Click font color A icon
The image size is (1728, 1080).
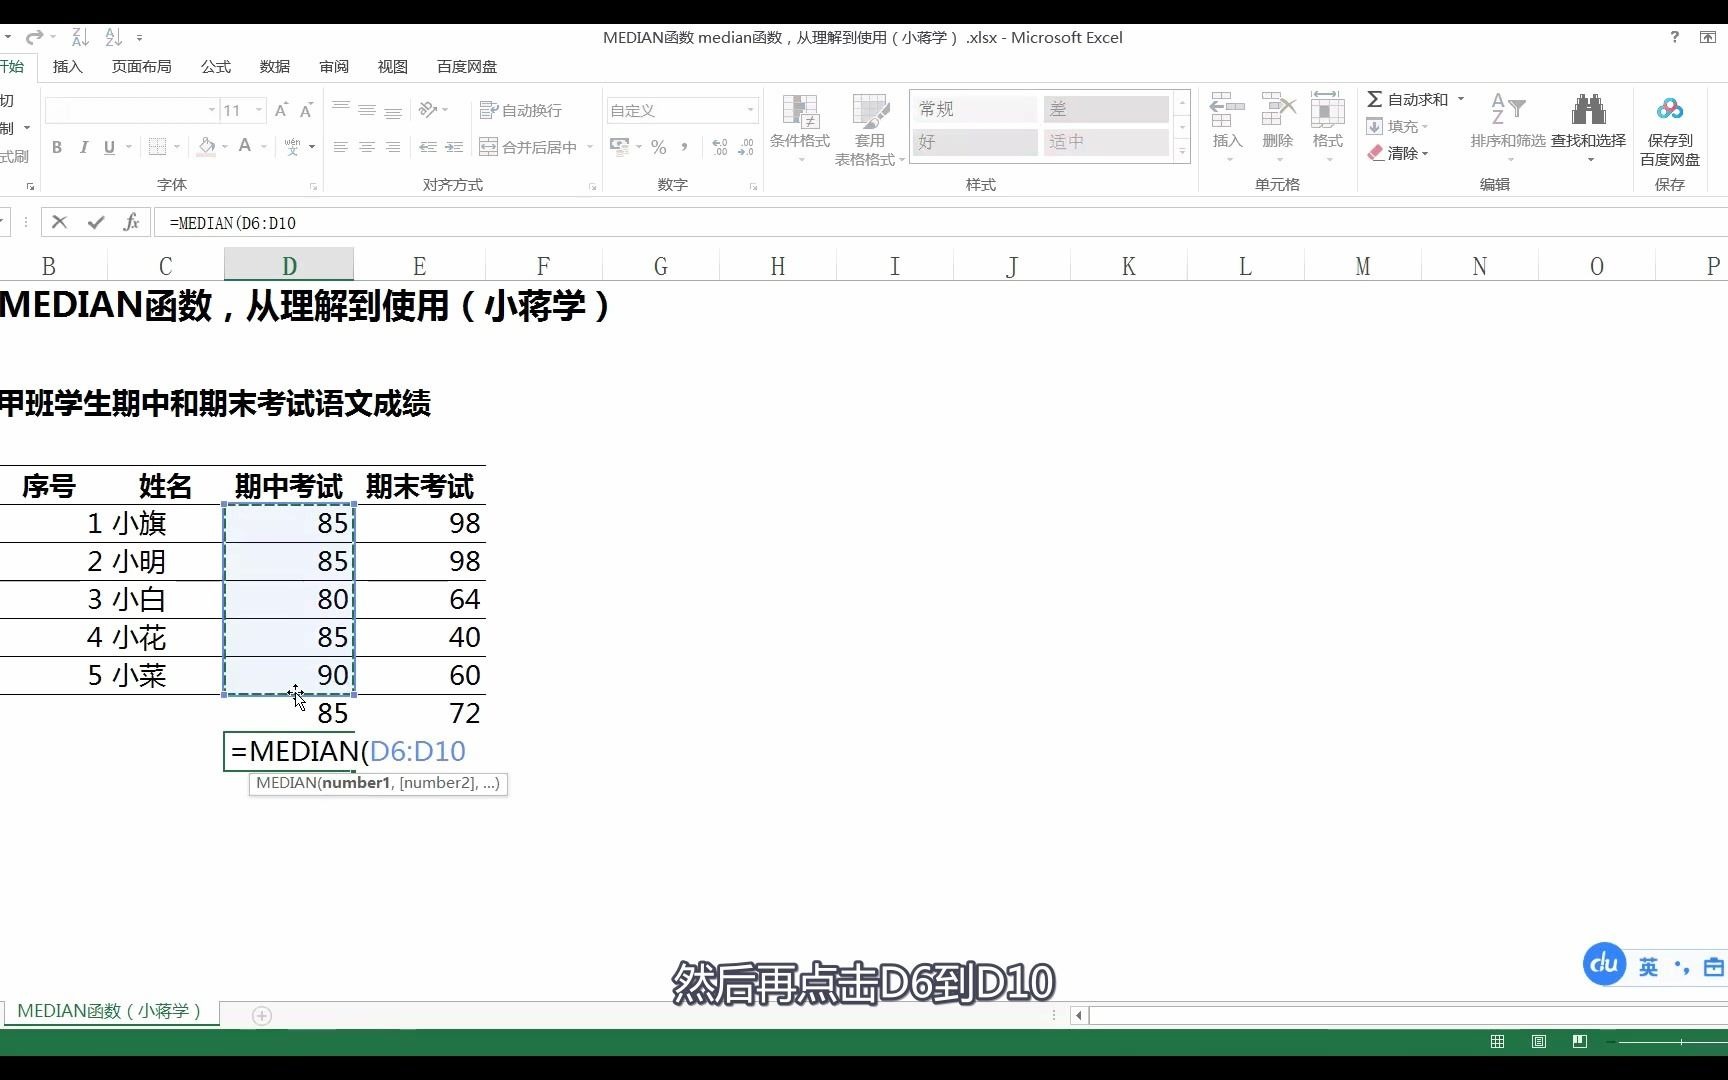point(245,147)
